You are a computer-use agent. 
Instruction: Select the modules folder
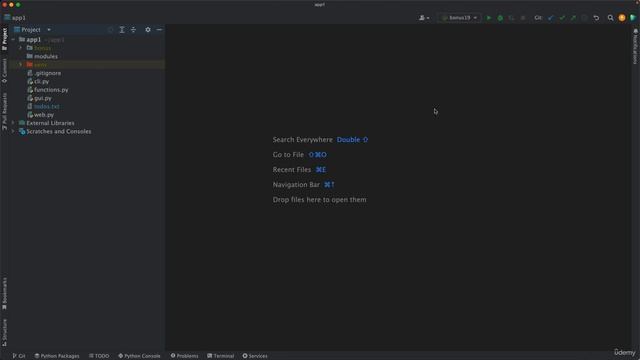click(x=46, y=56)
